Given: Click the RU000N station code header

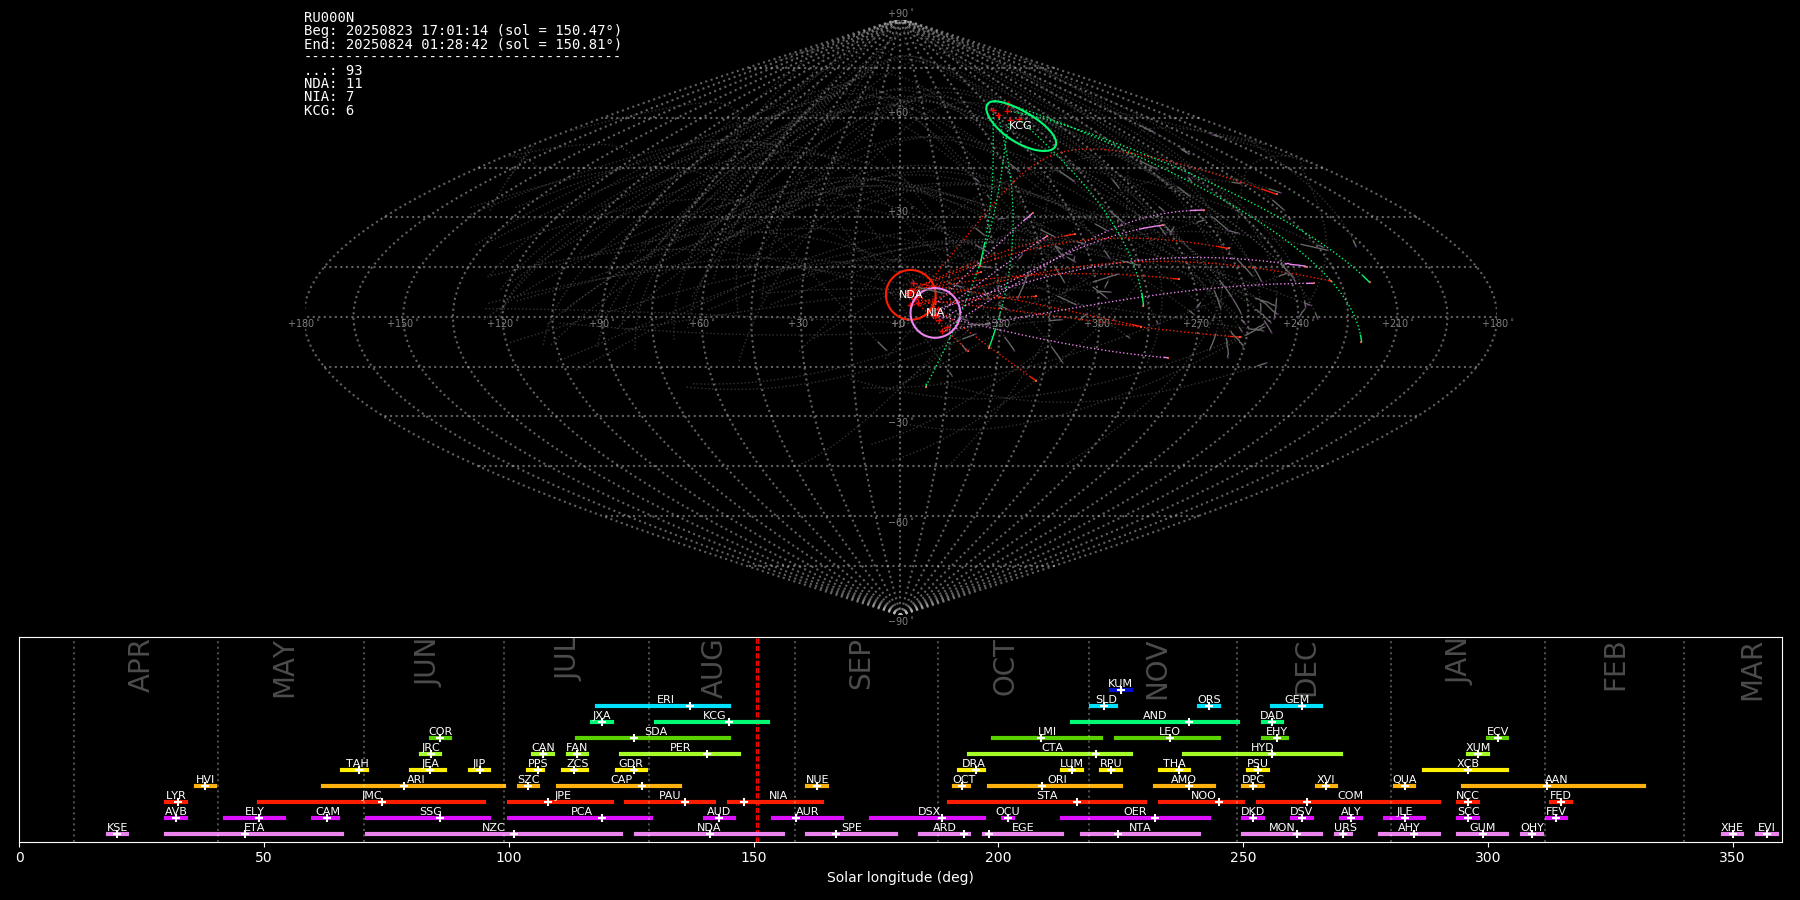Looking at the screenshot, I should coord(329,18).
